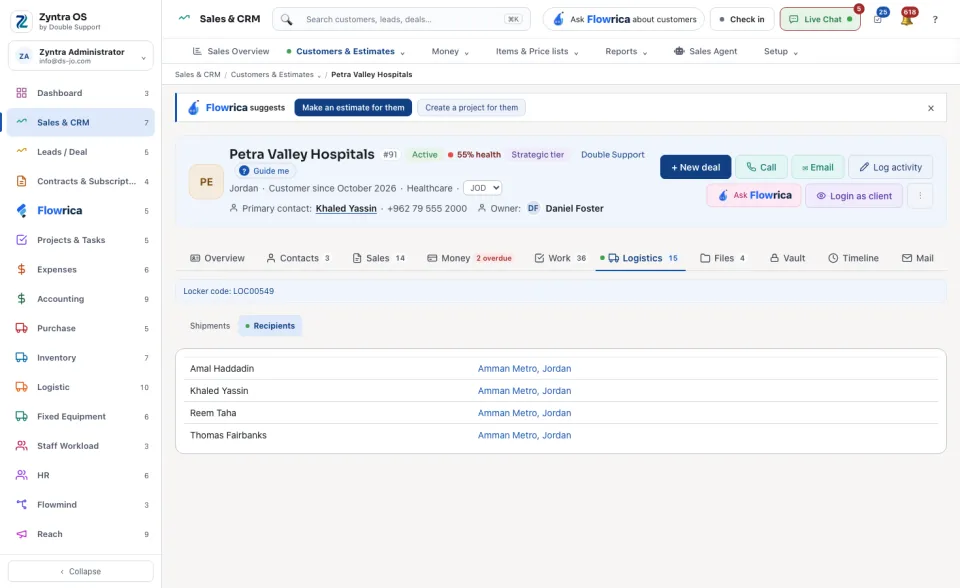960x588 pixels.
Task: Open breadcrumb Customers & Estimates chevron
Action: (x=319, y=75)
